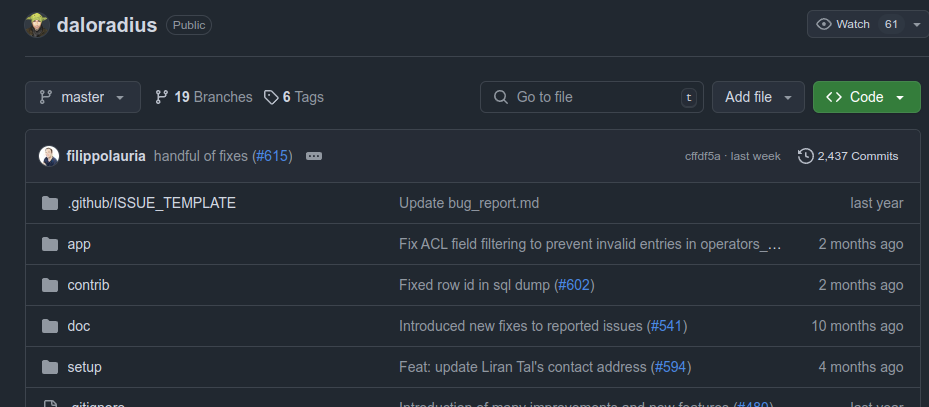The image size is (929, 407).
Task: Click the 'last week' commit time text
Action: [755, 156]
